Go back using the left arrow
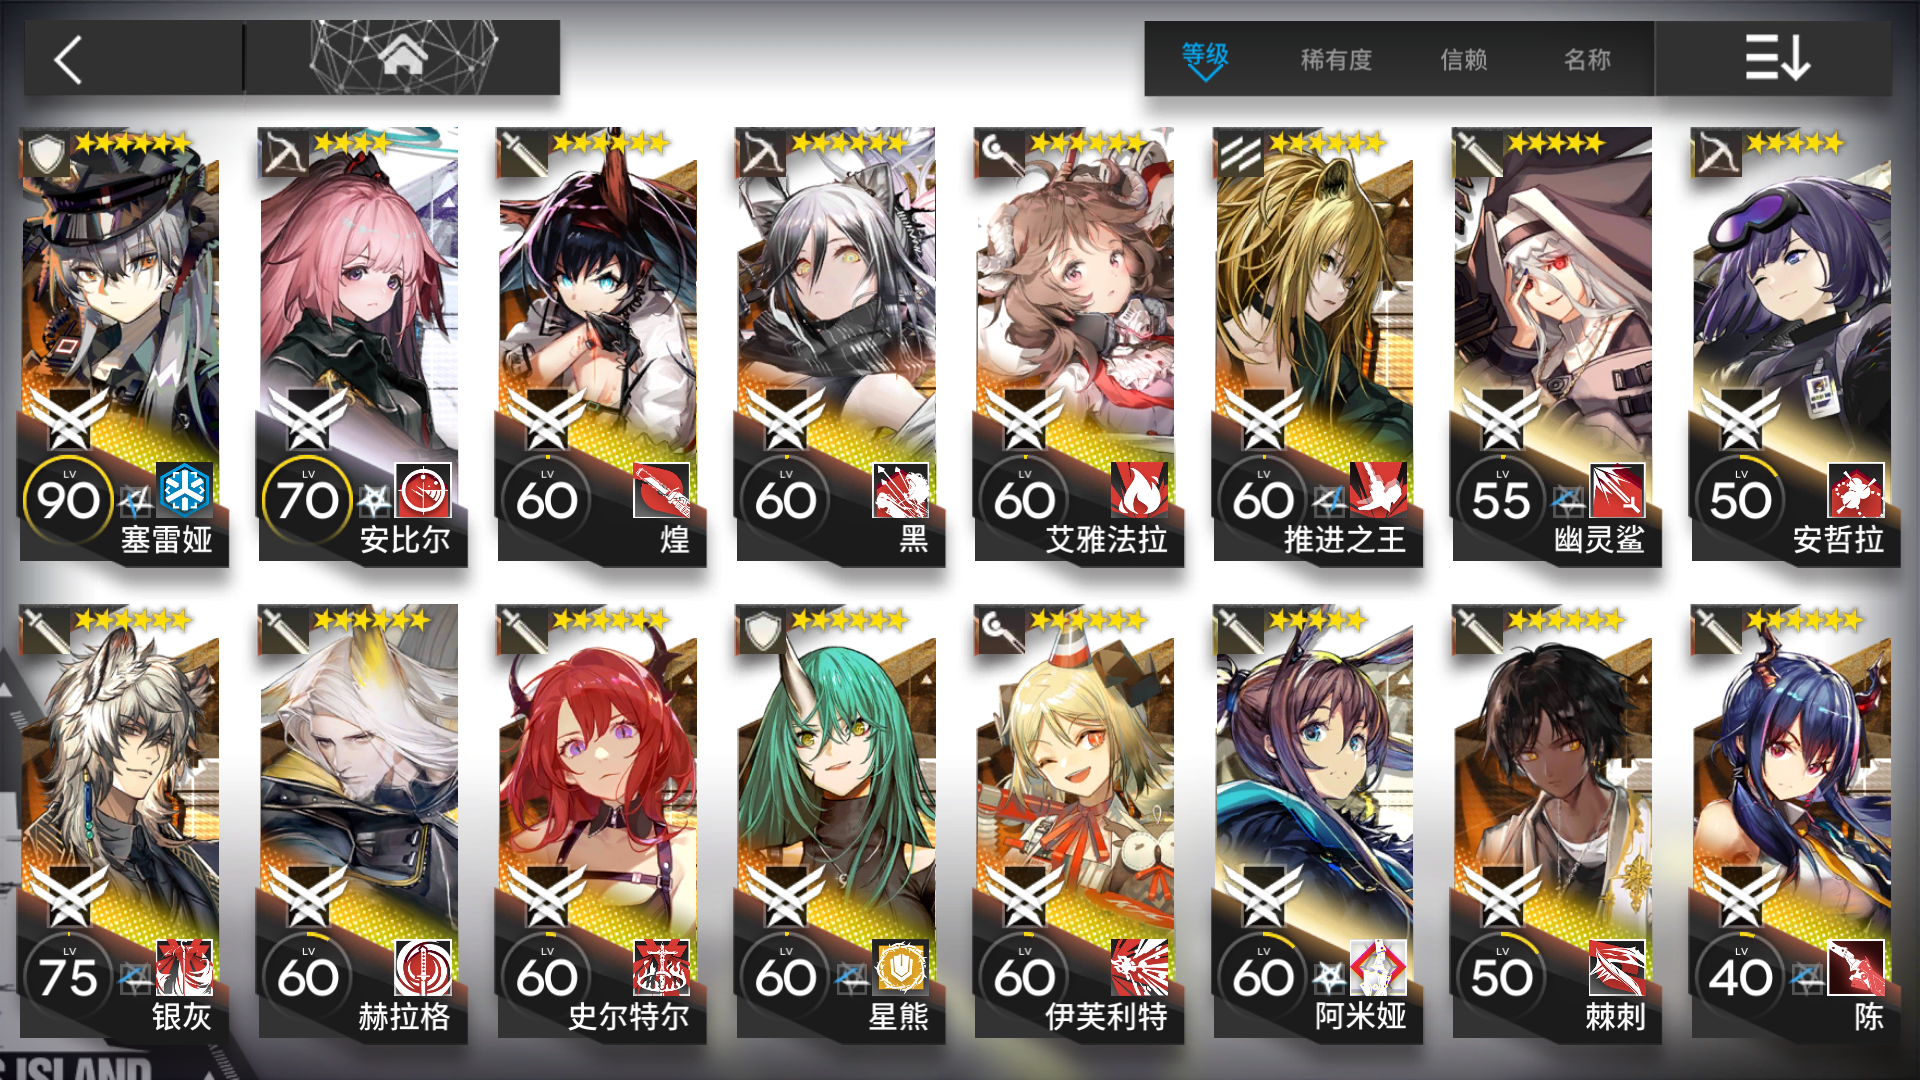1920x1080 pixels. point(68,60)
